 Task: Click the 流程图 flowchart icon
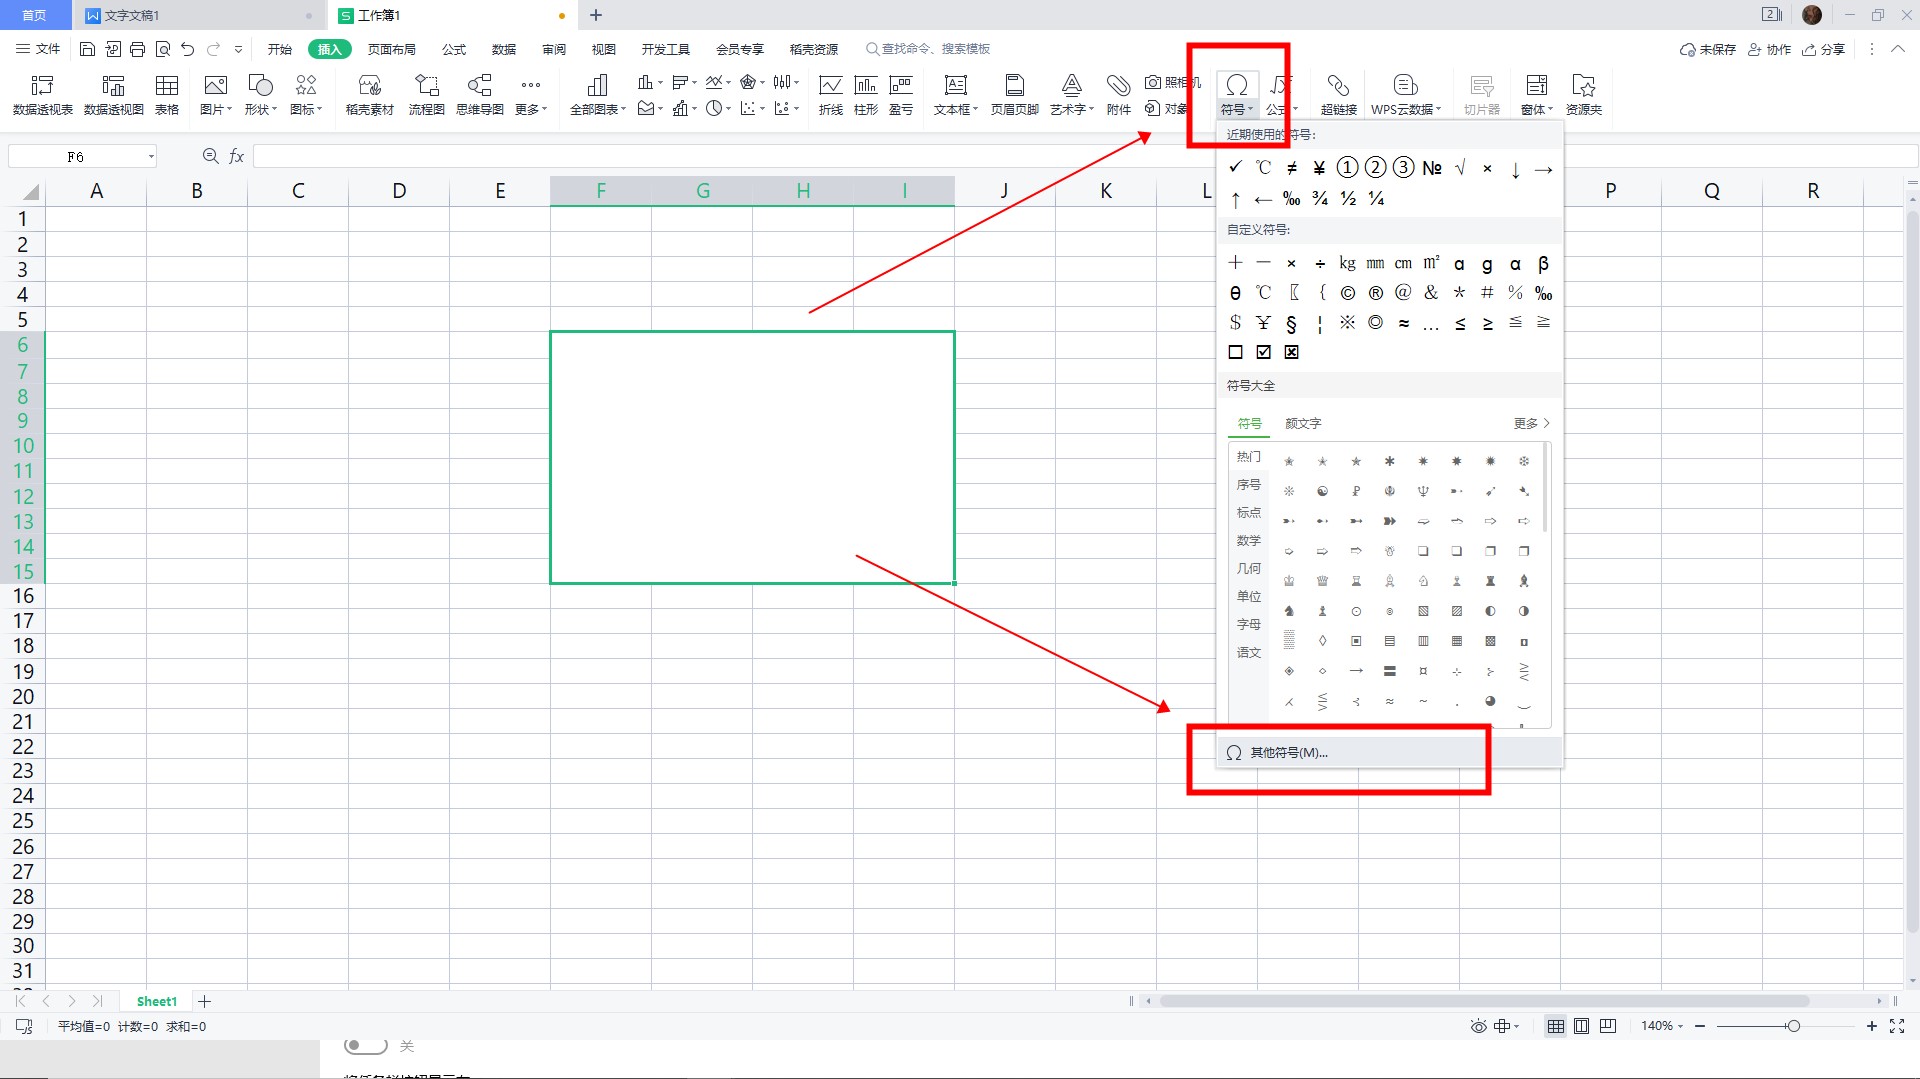pos(426,94)
